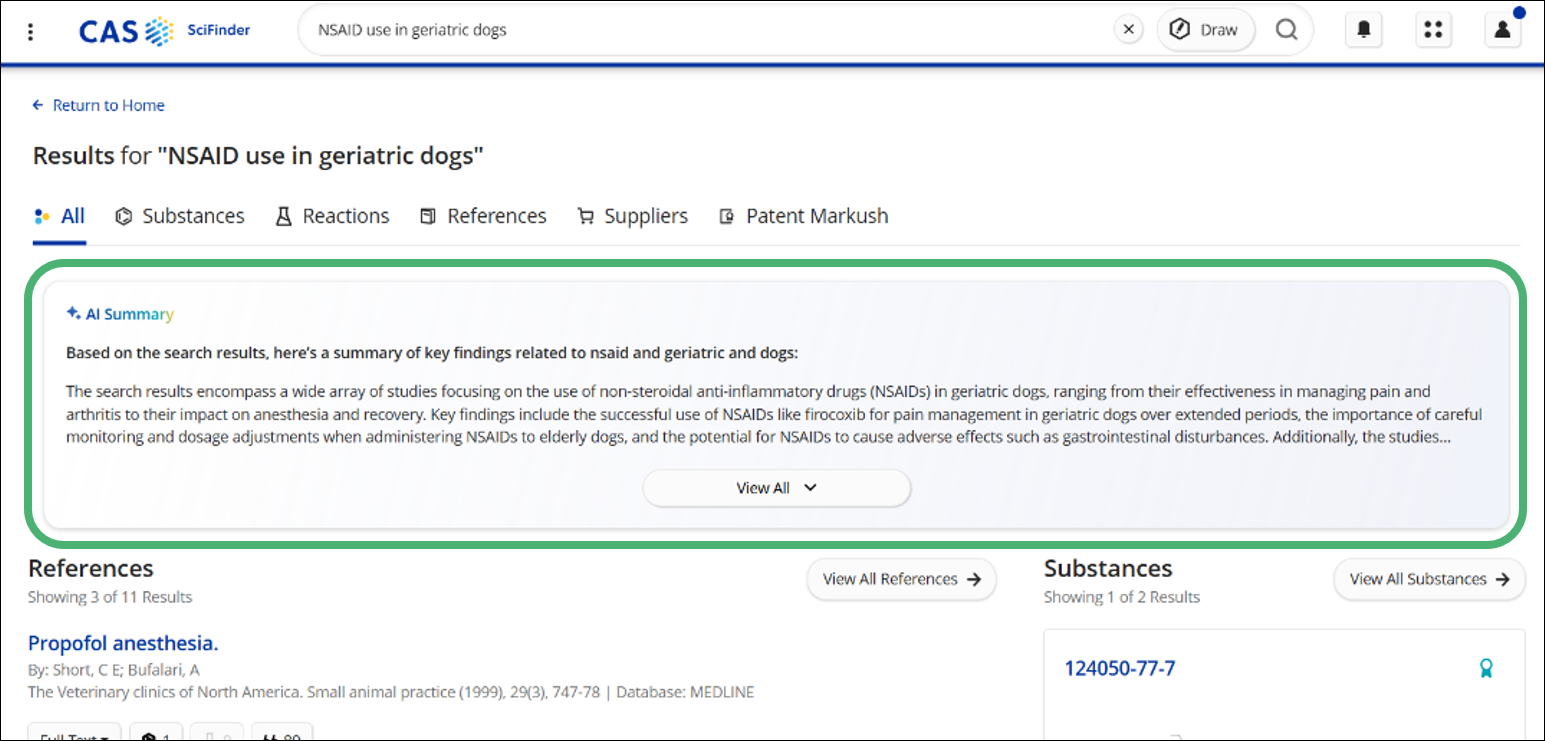Click View All References button
This screenshot has height=741, width=1545.
[x=902, y=579]
